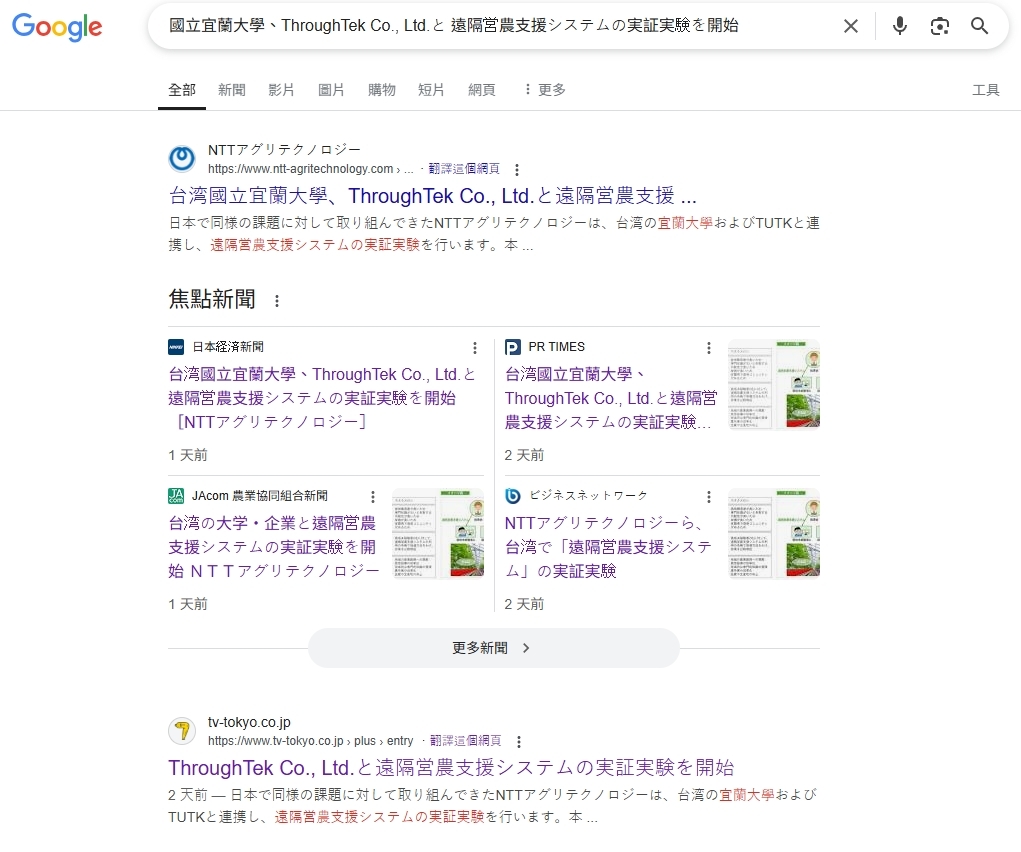The height and width of the screenshot is (852, 1021).
Task: Open options for 焦點新聞 section
Action: click(x=277, y=301)
